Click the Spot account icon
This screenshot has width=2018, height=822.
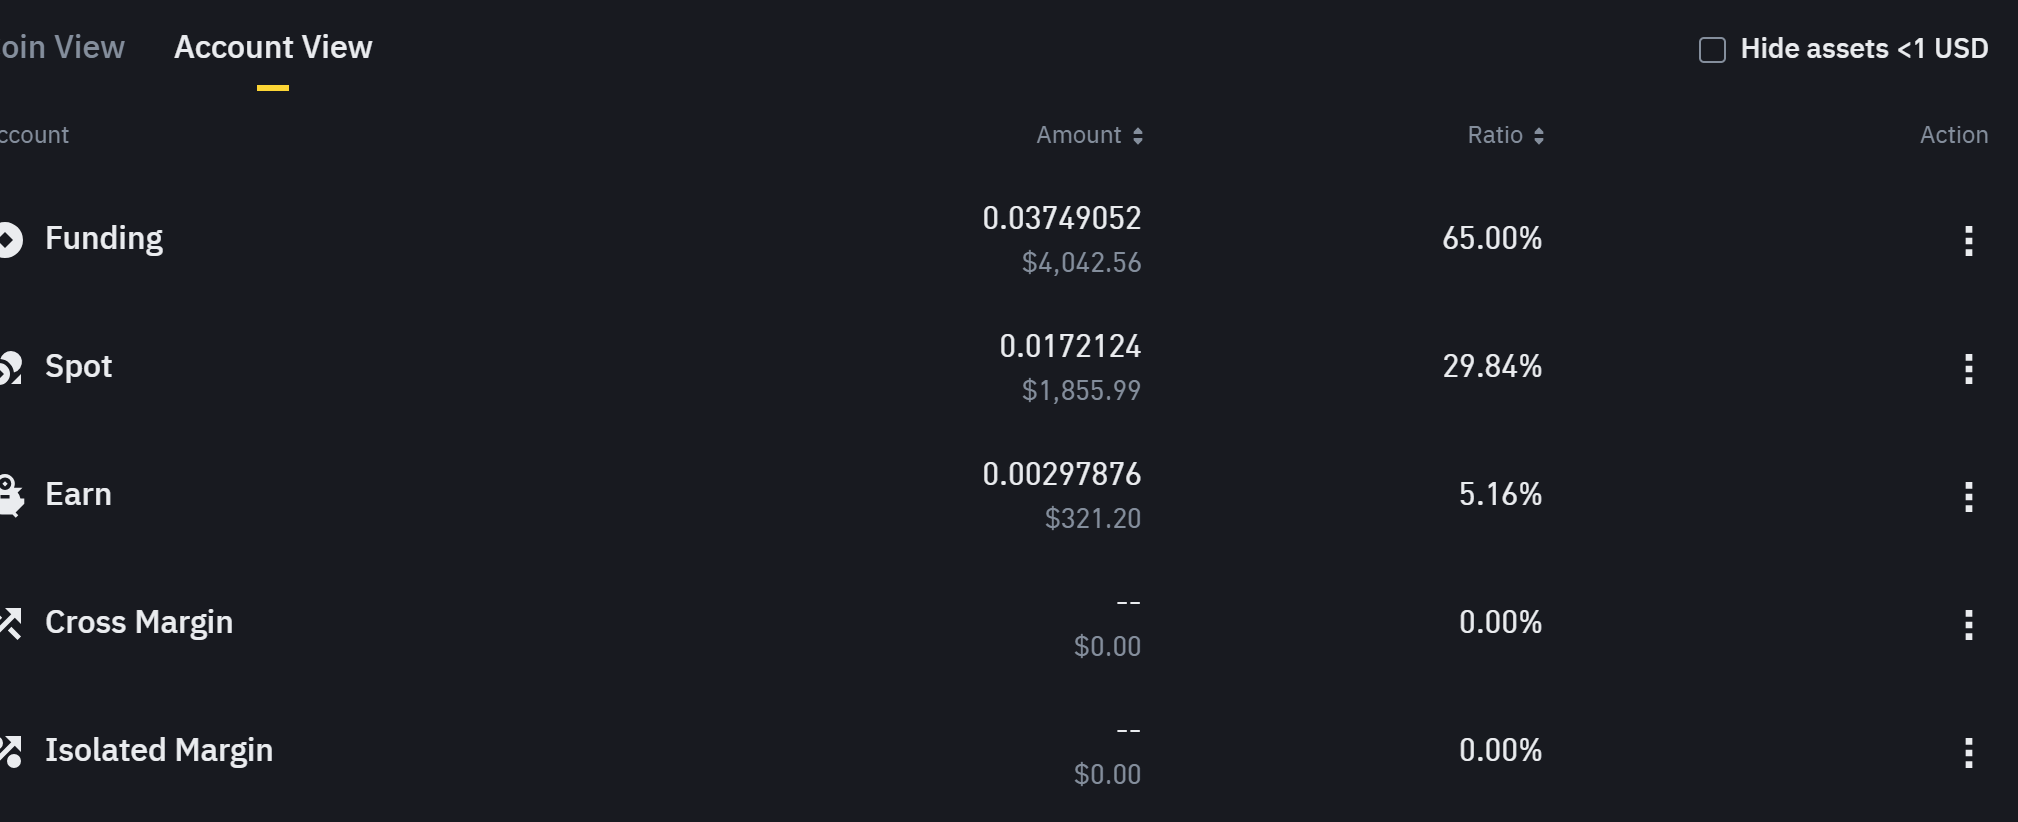(x=10, y=367)
